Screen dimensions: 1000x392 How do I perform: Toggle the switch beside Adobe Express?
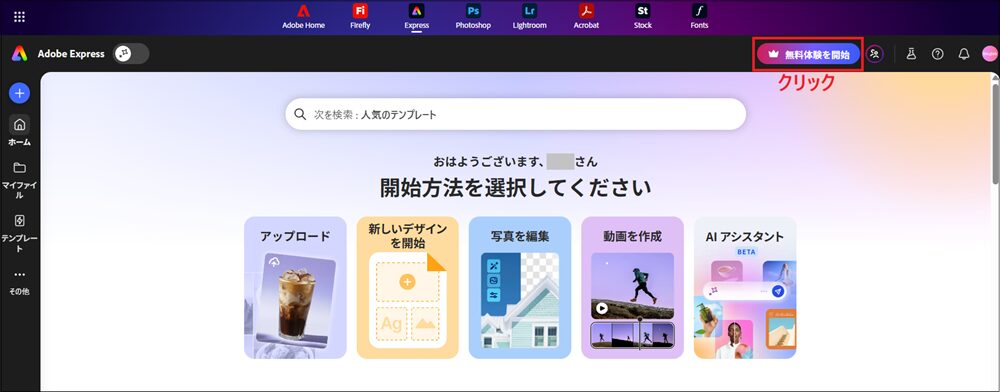click(x=131, y=54)
